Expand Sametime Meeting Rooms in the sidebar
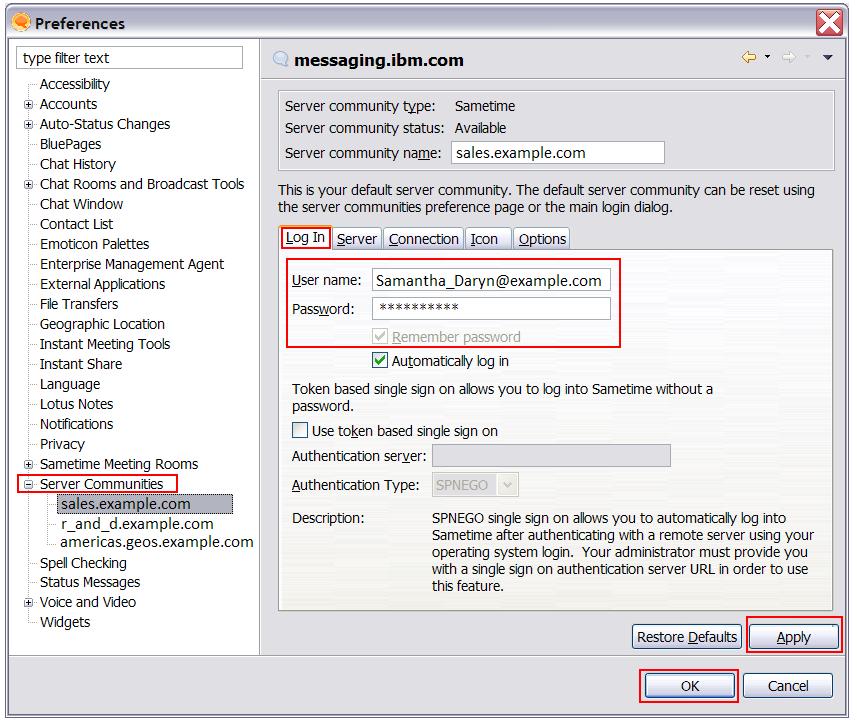The image size is (857, 725). coord(28,464)
